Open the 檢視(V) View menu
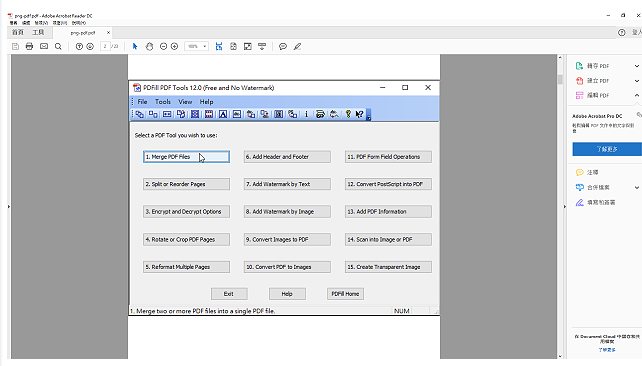This screenshot has width=642, height=366. (x=41, y=23)
